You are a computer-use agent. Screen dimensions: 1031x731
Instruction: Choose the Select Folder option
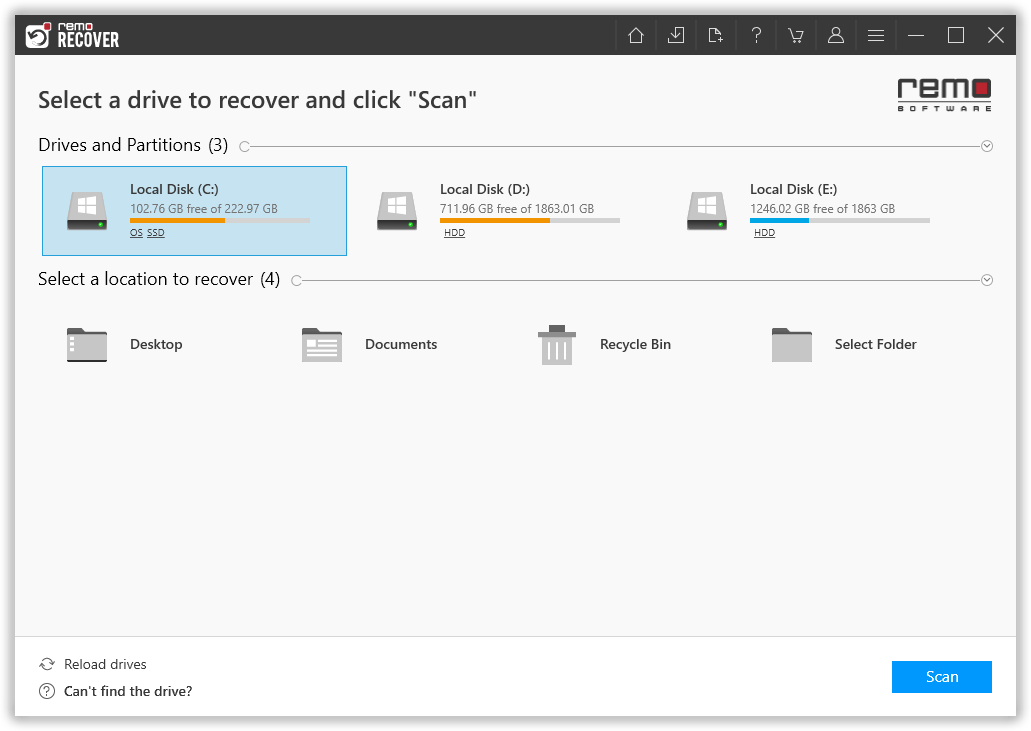[x=791, y=344]
